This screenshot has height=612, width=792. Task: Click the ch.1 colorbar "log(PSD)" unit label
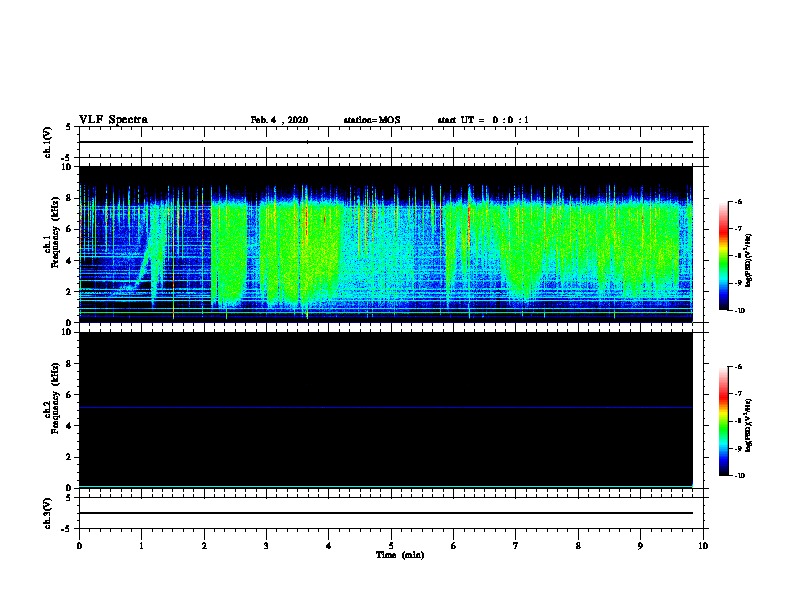(749, 261)
